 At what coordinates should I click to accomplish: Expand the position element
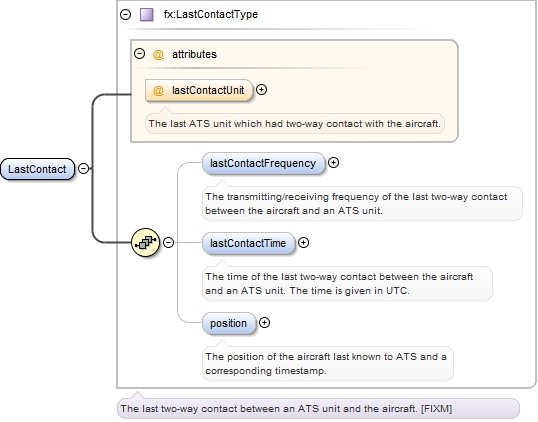coord(264,323)
